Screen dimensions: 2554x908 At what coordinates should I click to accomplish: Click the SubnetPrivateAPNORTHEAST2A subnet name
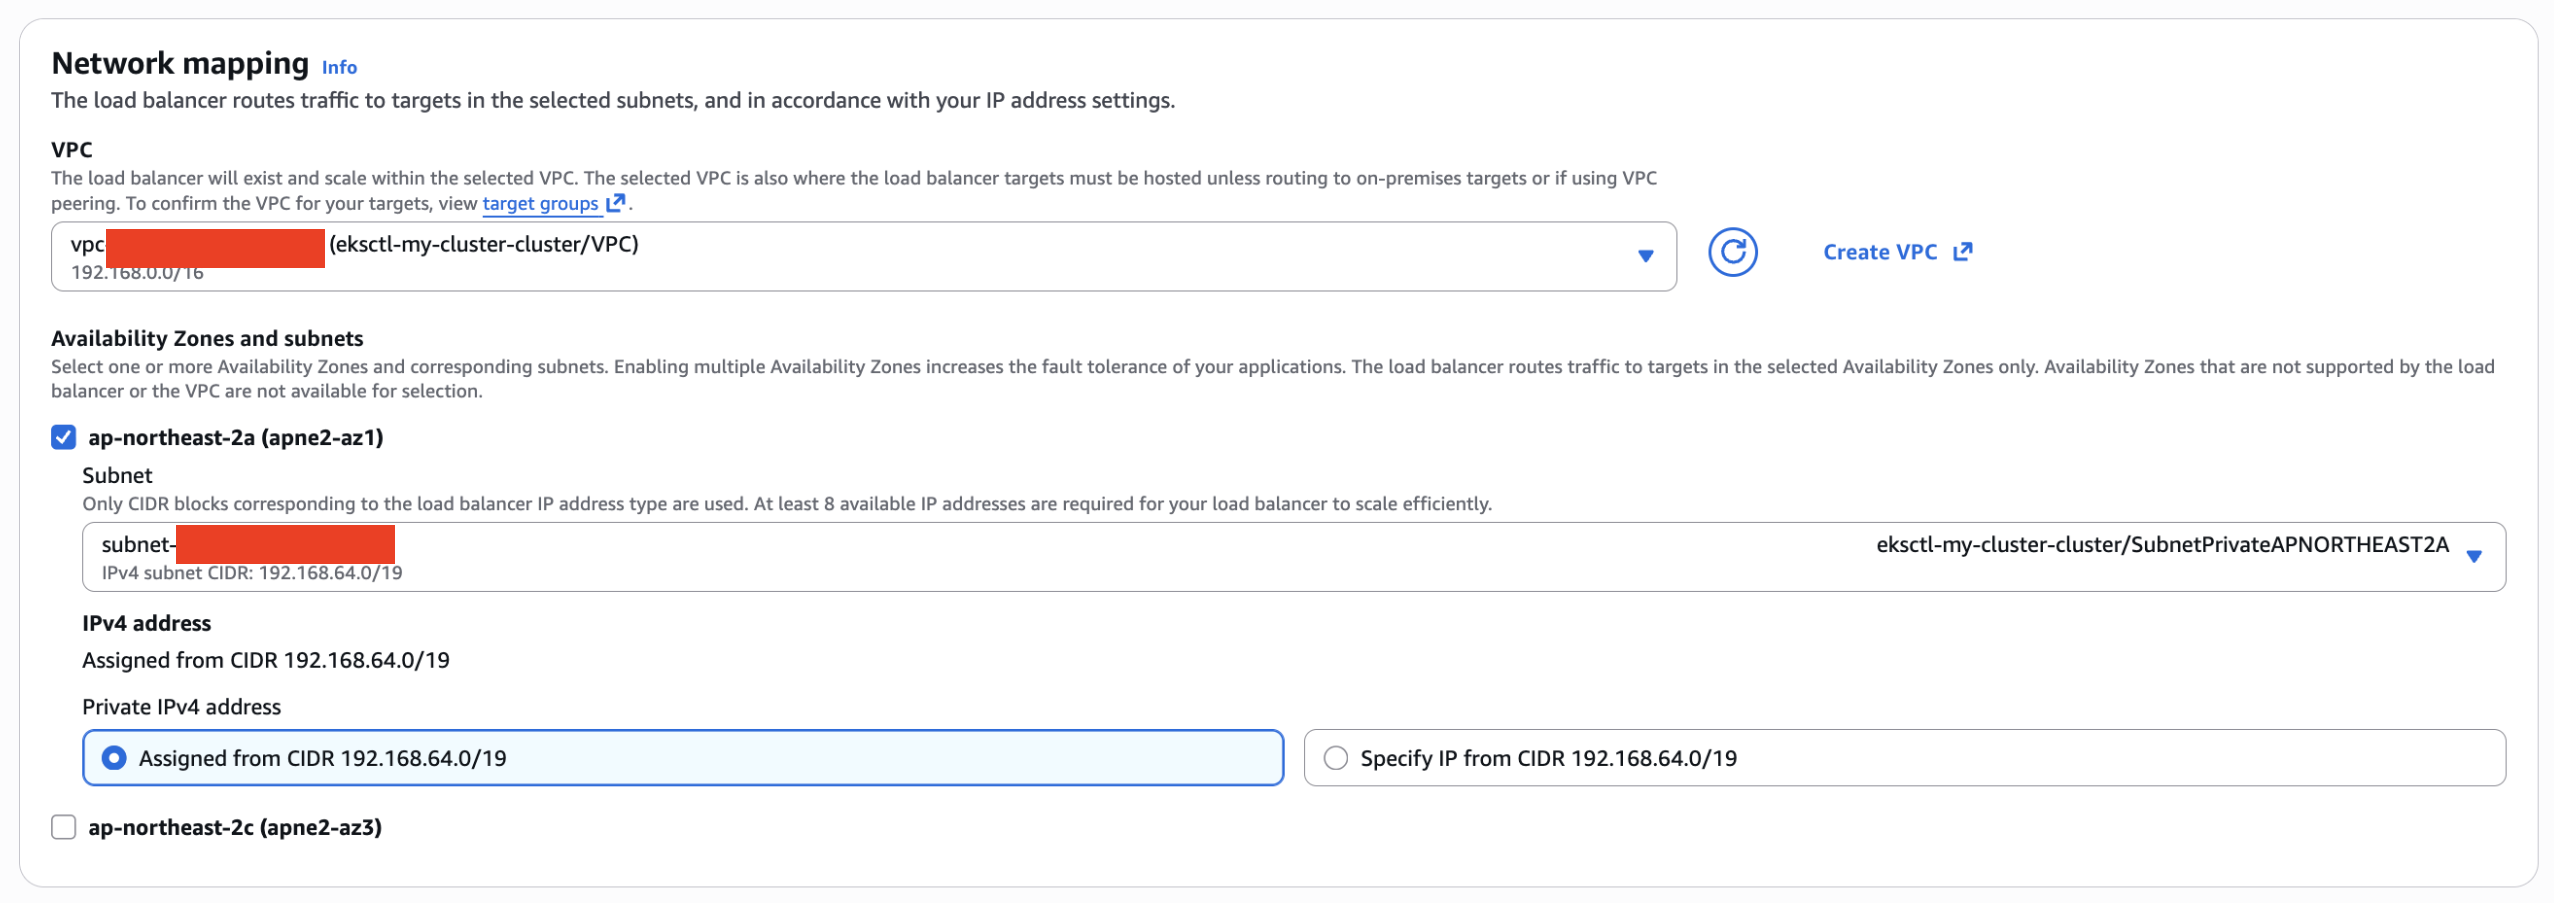[x=2161, y=545]
